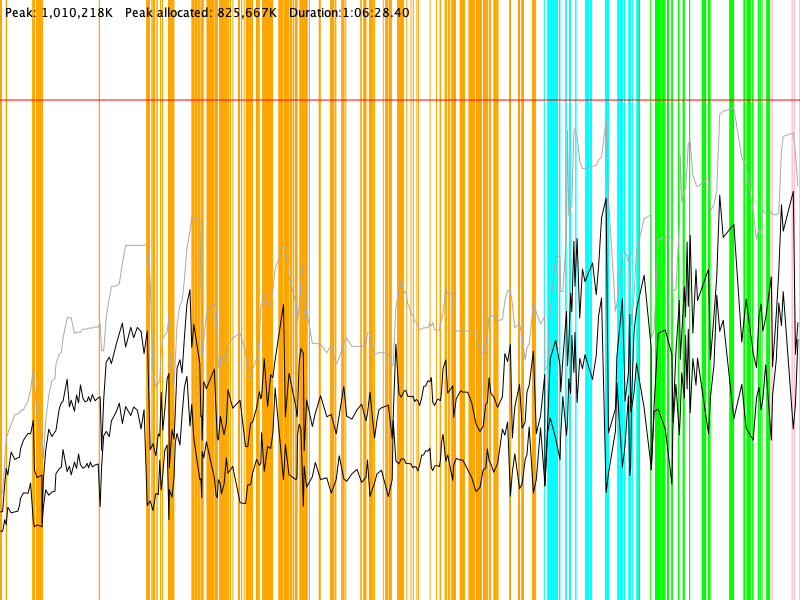800x600 pixels.
Task: Click the "Peak: 1,010,218K" text
Action: pyautogui.click(x=59, y=13)
